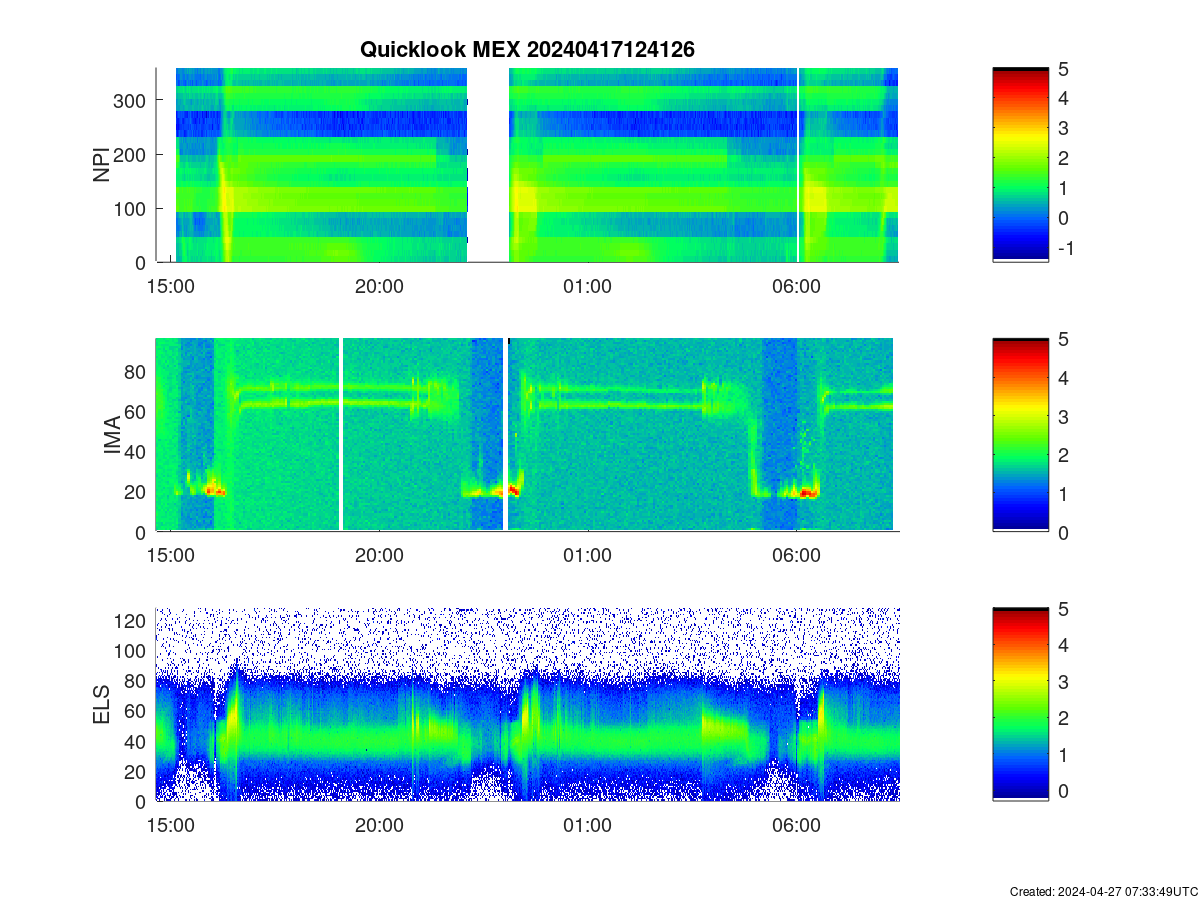Click the Created timestamp text

(x=1102, y=891)
